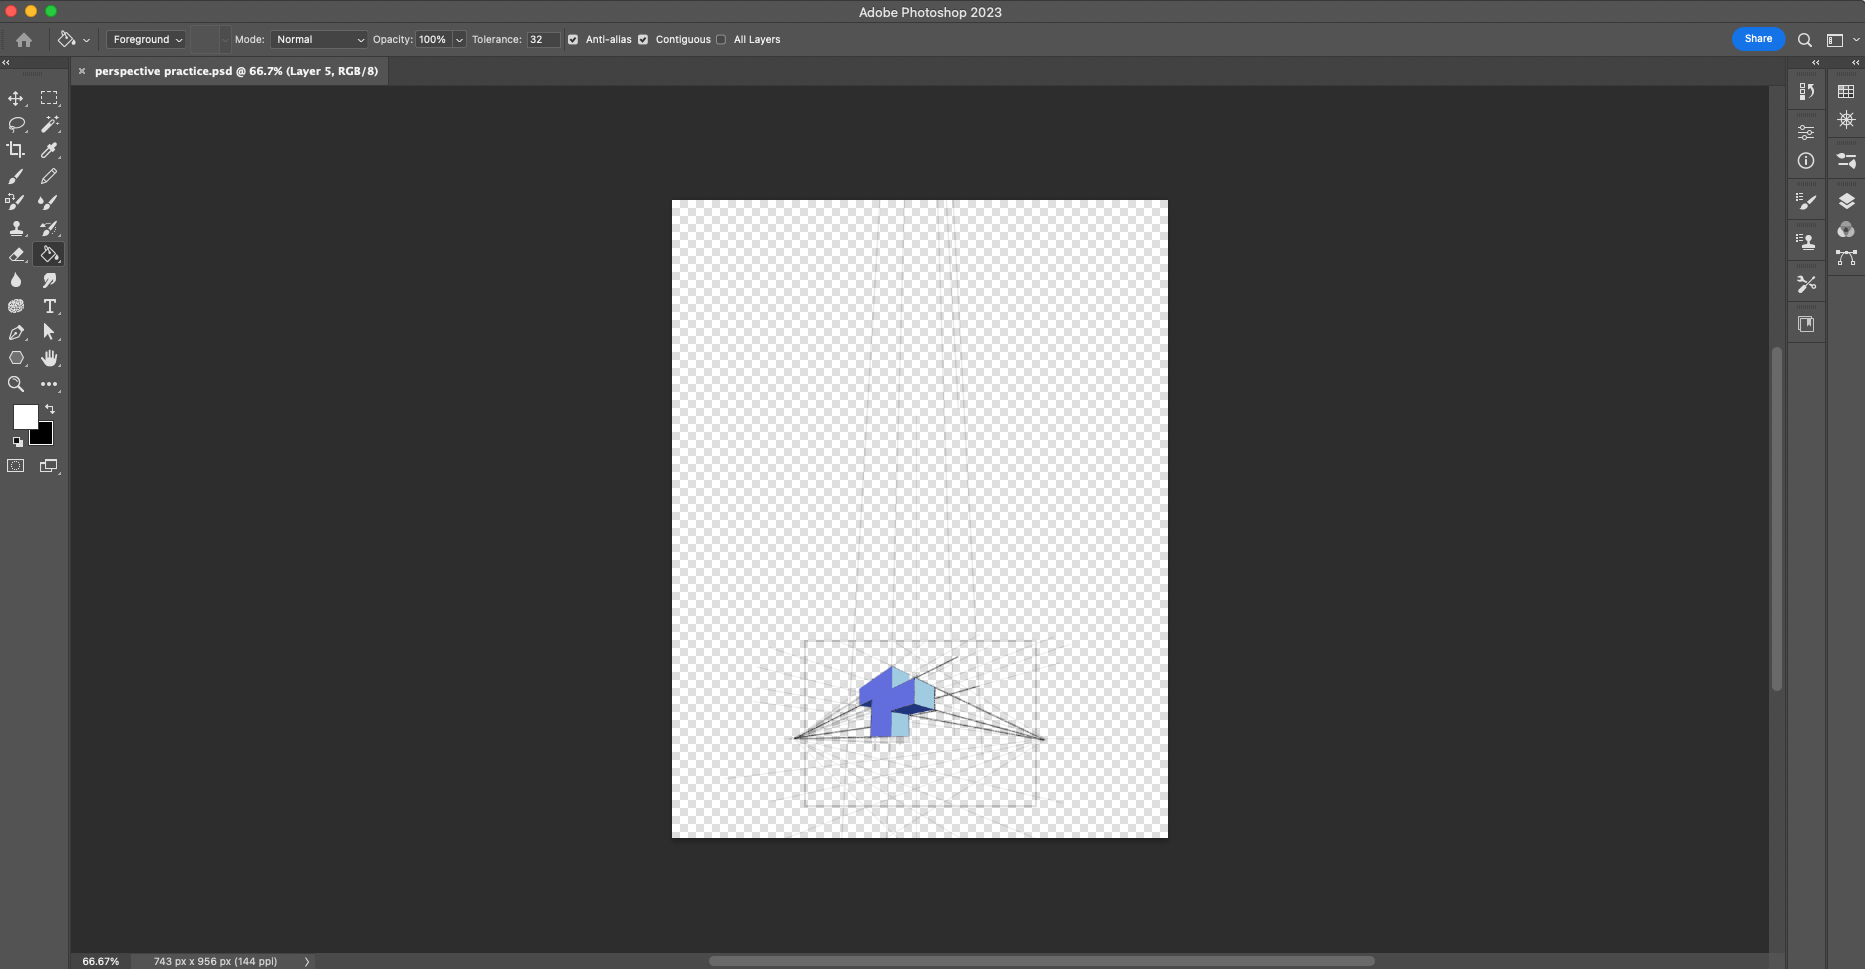Image resolution: width=1865 pixels, height=969 pixels.
Task: Expand the Mode Normal dropdown
Action: [x=319, y=40]
